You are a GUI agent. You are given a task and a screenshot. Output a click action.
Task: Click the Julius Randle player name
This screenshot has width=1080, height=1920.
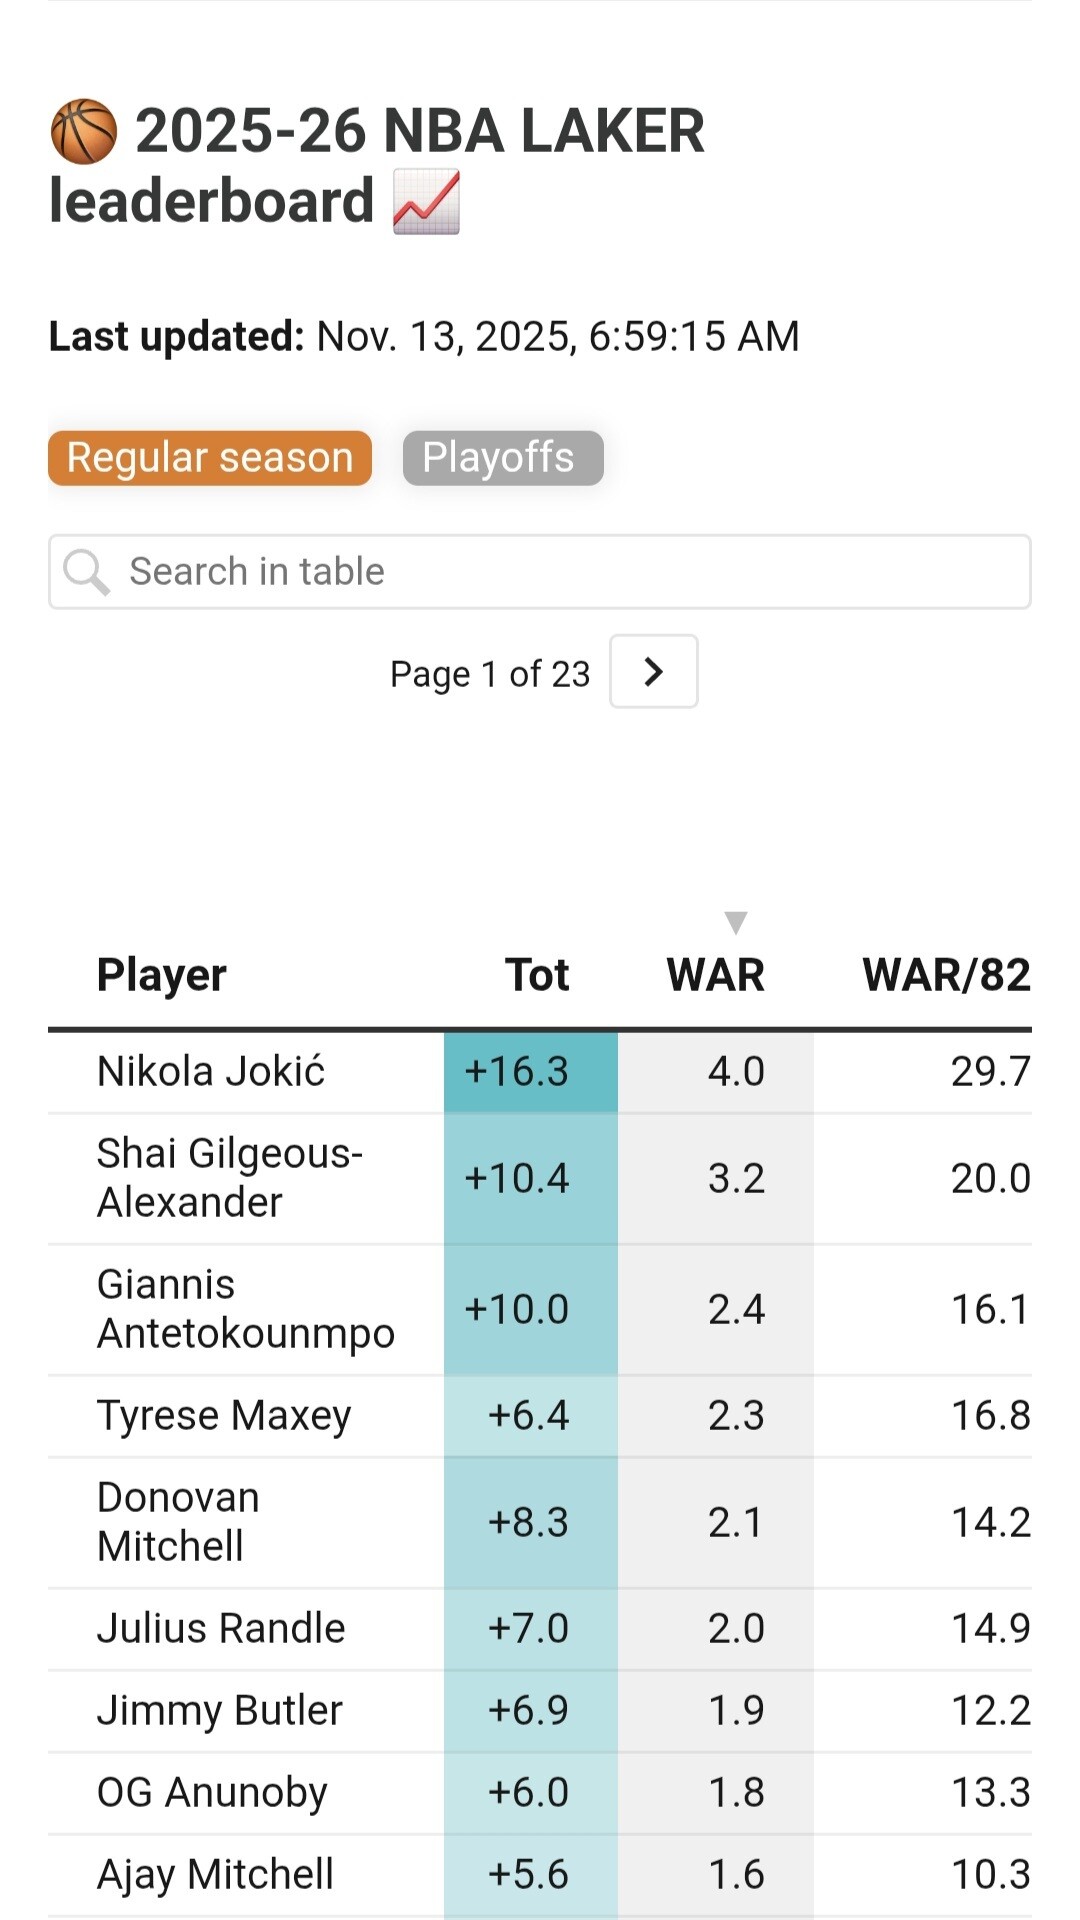click(221, 1629)
